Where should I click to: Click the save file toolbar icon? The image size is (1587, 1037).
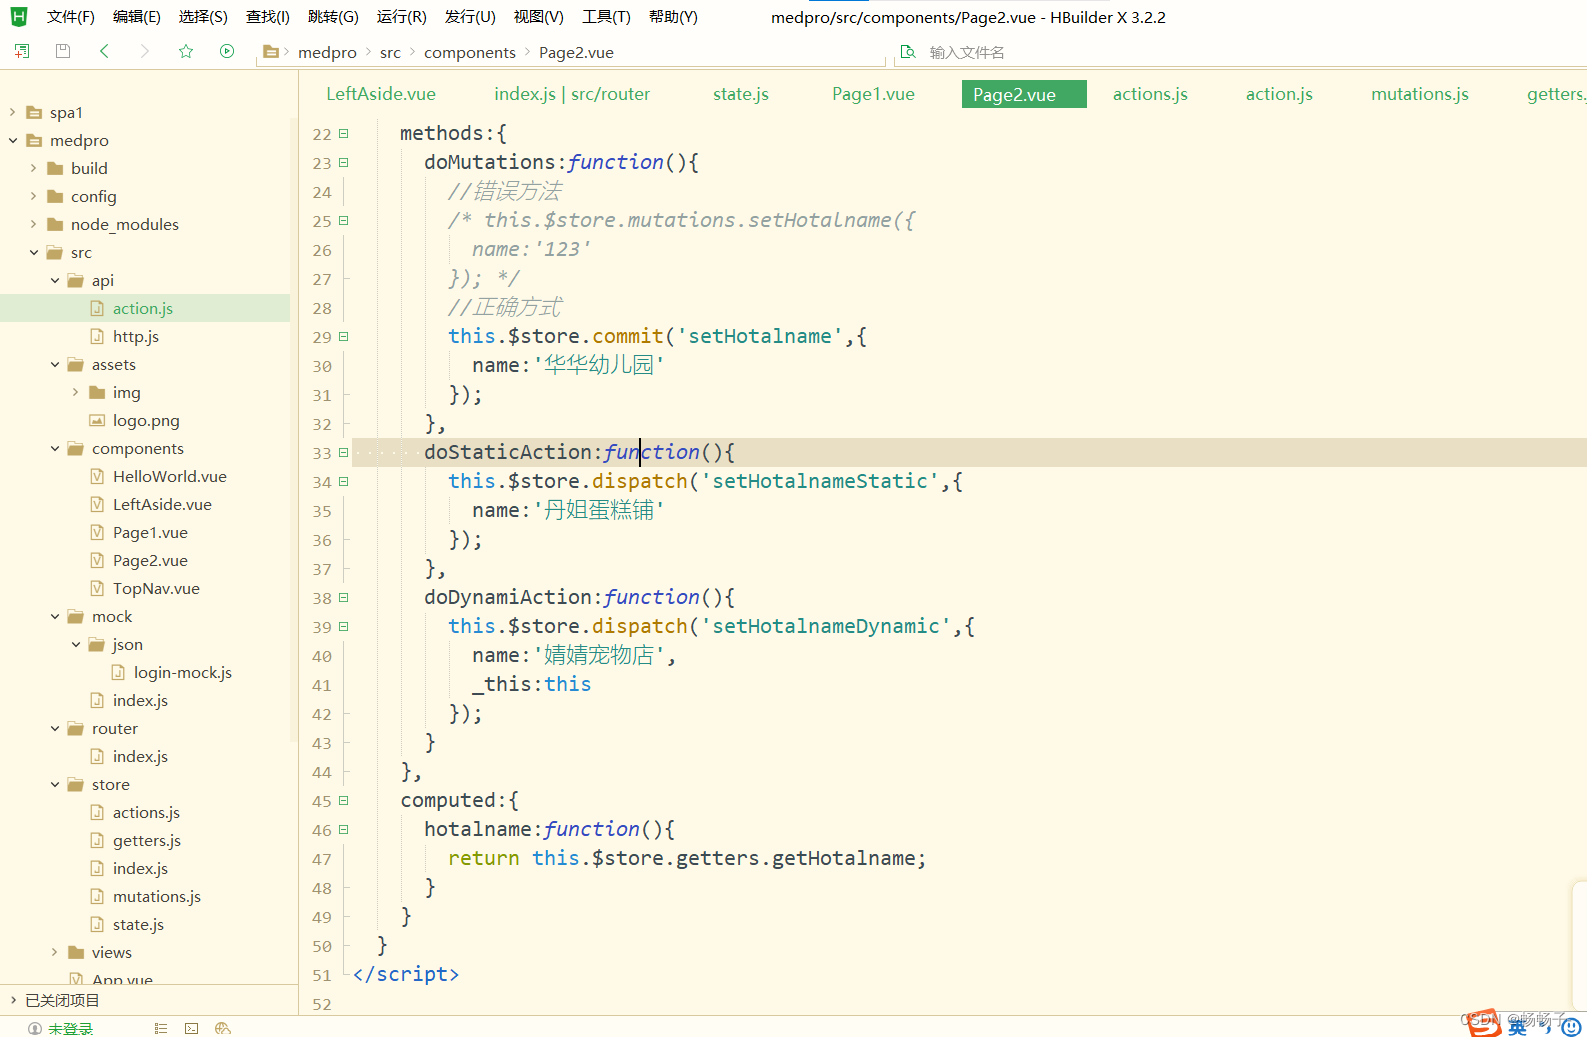pos(63,51)
